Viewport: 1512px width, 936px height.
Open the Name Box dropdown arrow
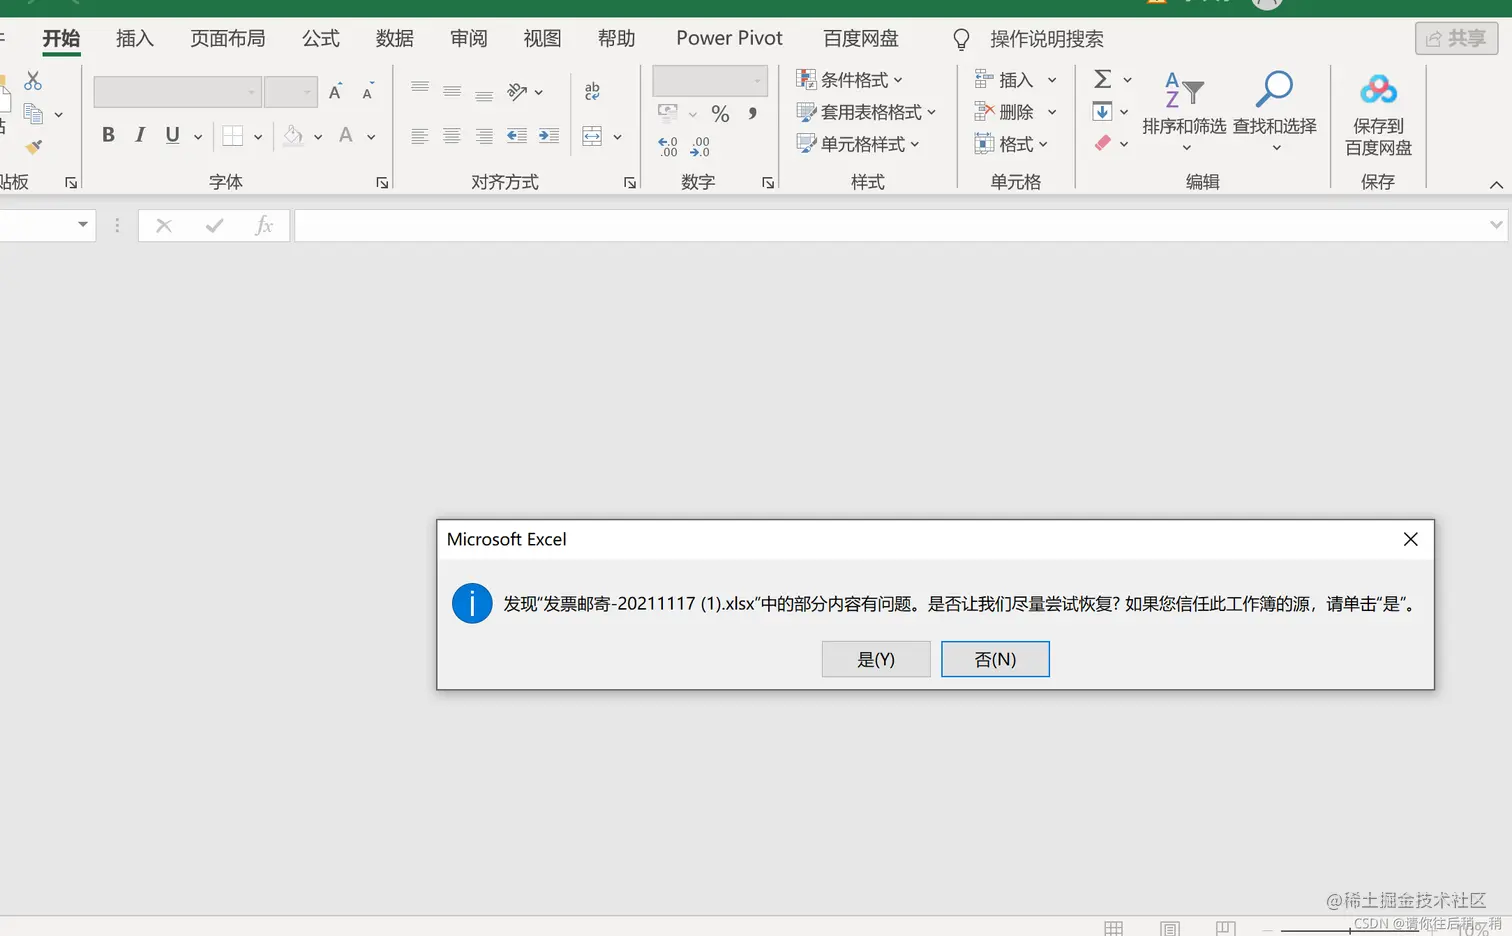(x=83, y=225)
